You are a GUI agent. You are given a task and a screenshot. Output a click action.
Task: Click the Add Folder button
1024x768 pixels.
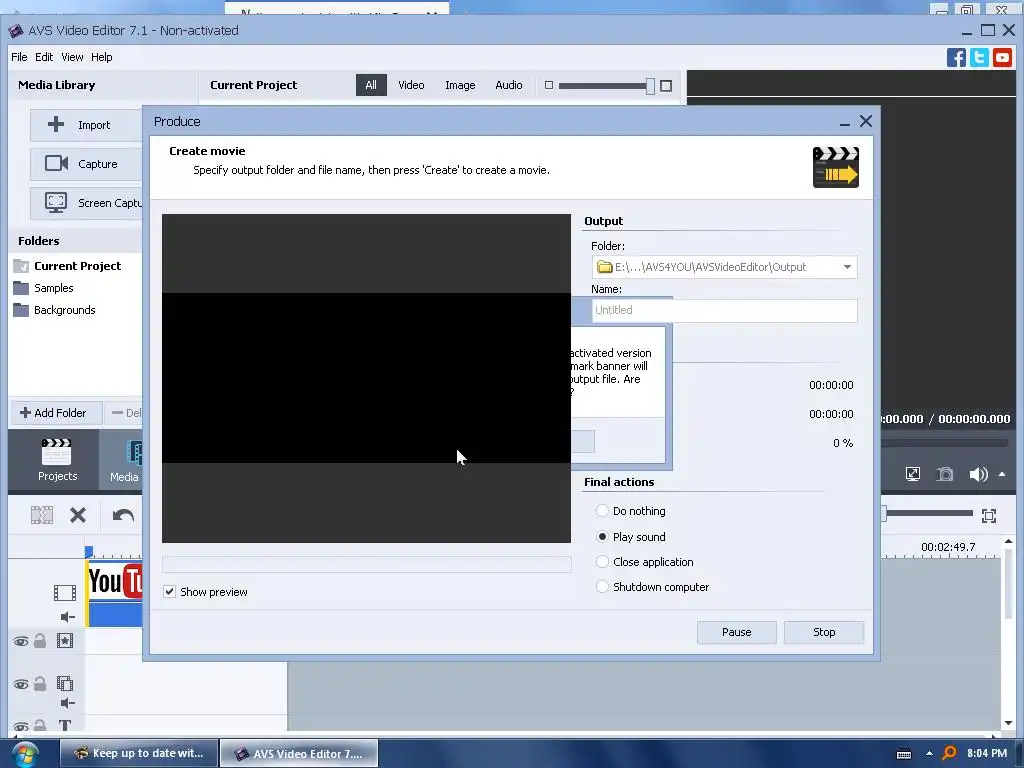(x=57, y=413)
